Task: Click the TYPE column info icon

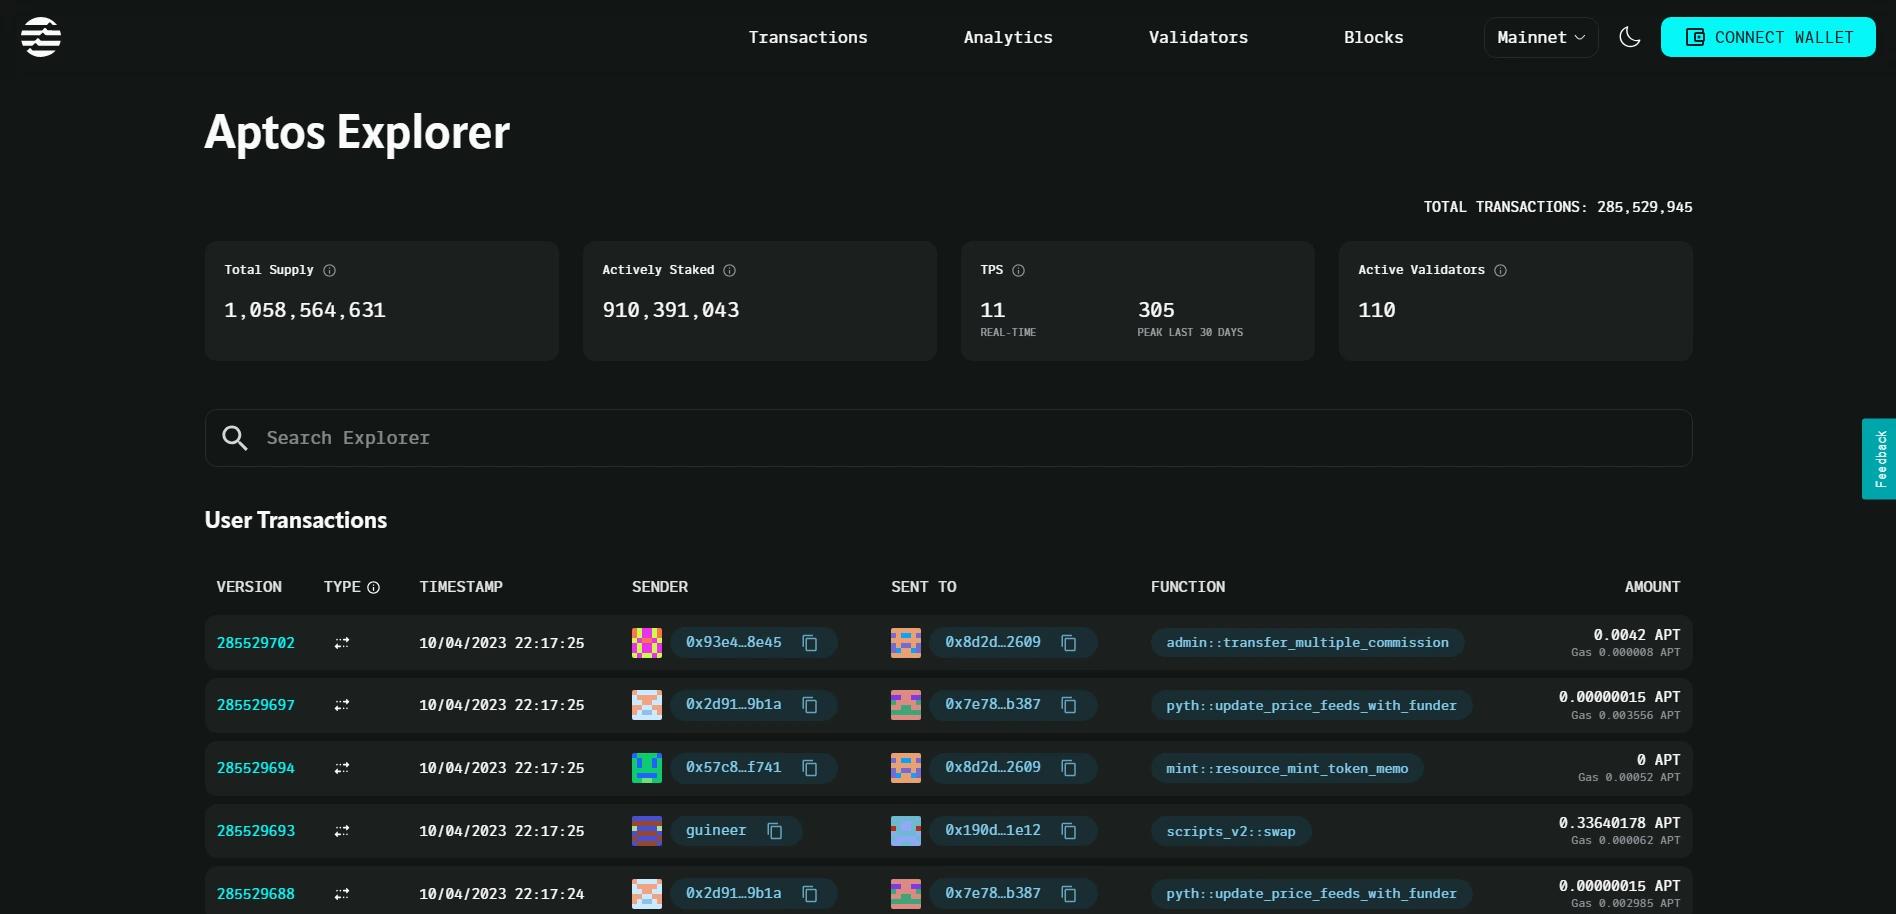Action: point(374,588)
